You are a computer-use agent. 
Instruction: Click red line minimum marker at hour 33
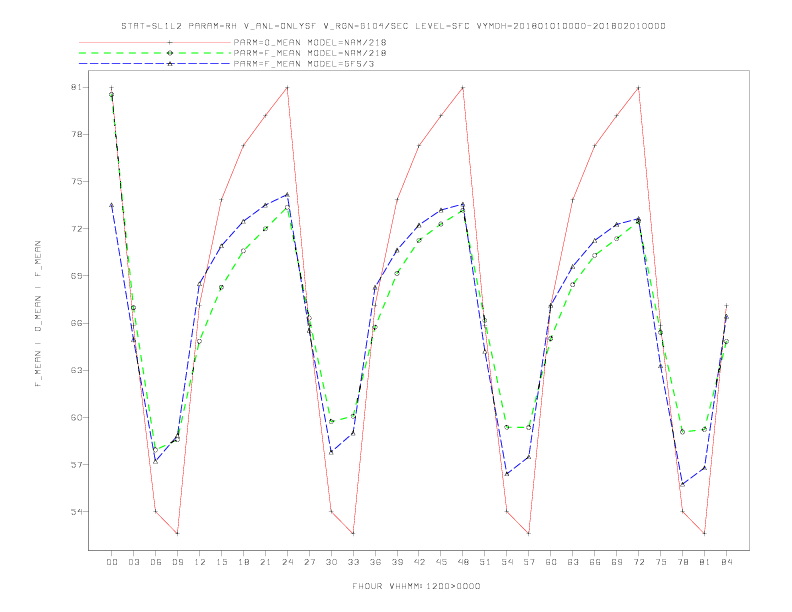pyautogui.click(x=353, y=533)
